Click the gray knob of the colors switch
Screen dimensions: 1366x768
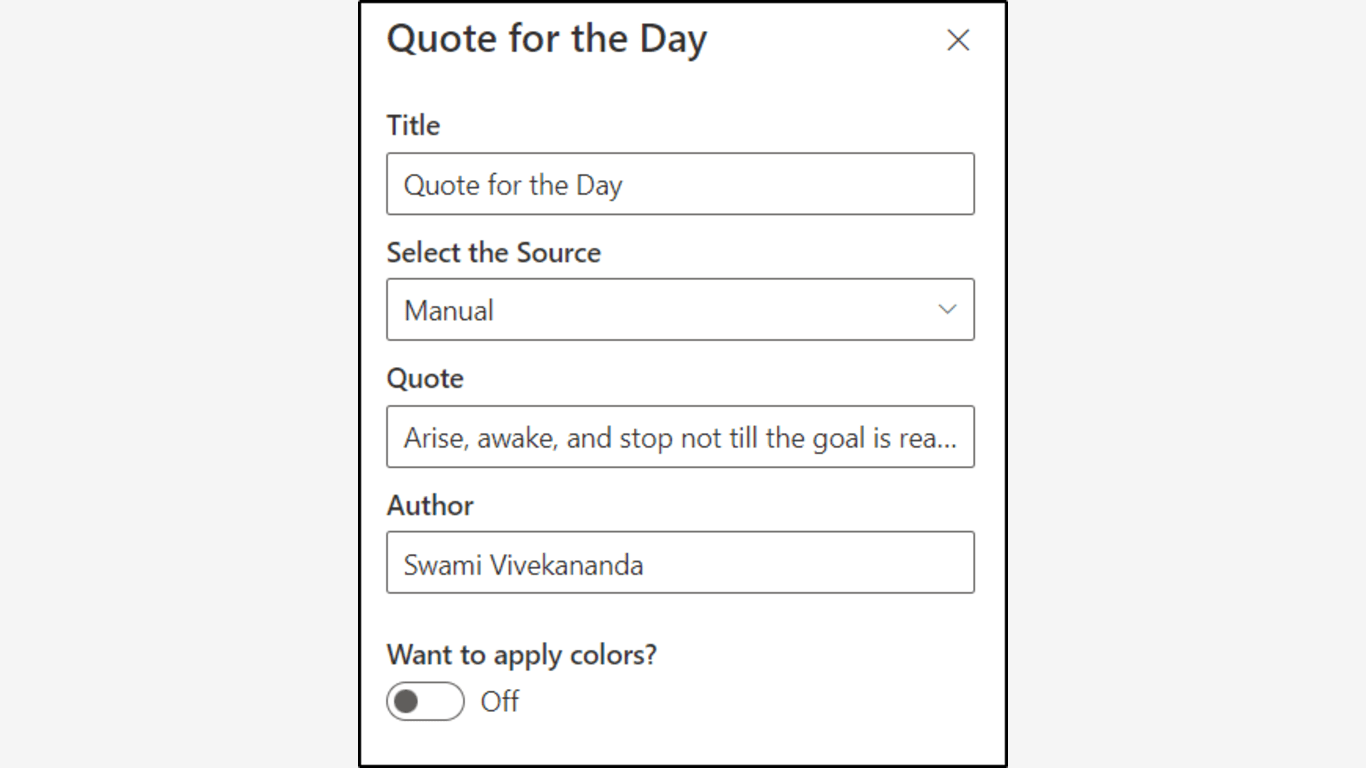click(x=406, y=702)
